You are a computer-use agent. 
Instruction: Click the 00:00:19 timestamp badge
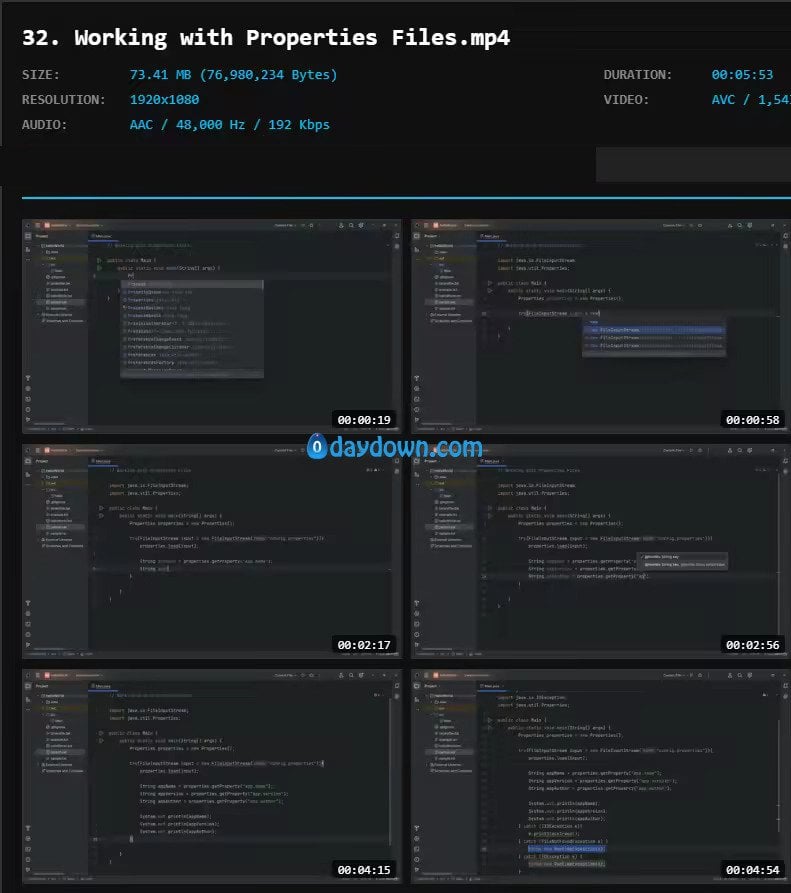click(x=362, y=420)
